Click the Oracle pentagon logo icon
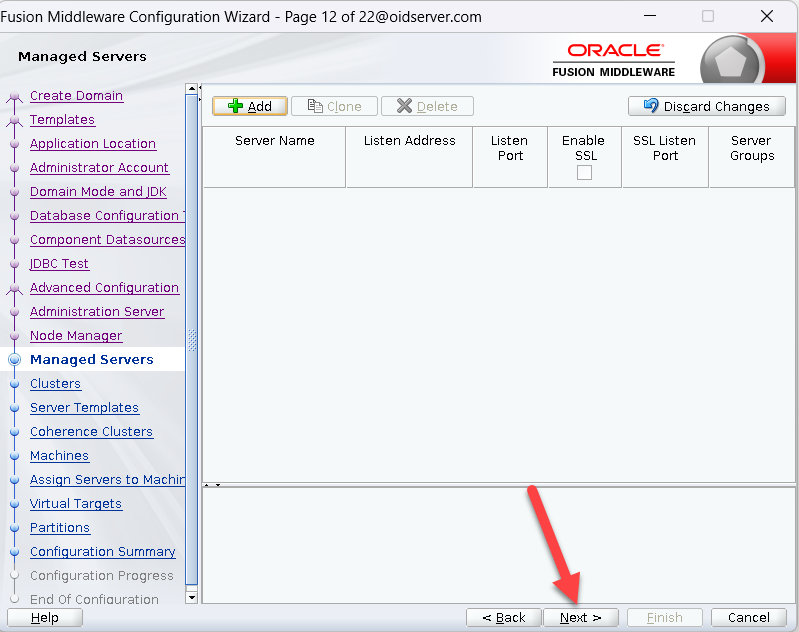The image size is (799, 632). click(x=732, y=64)
